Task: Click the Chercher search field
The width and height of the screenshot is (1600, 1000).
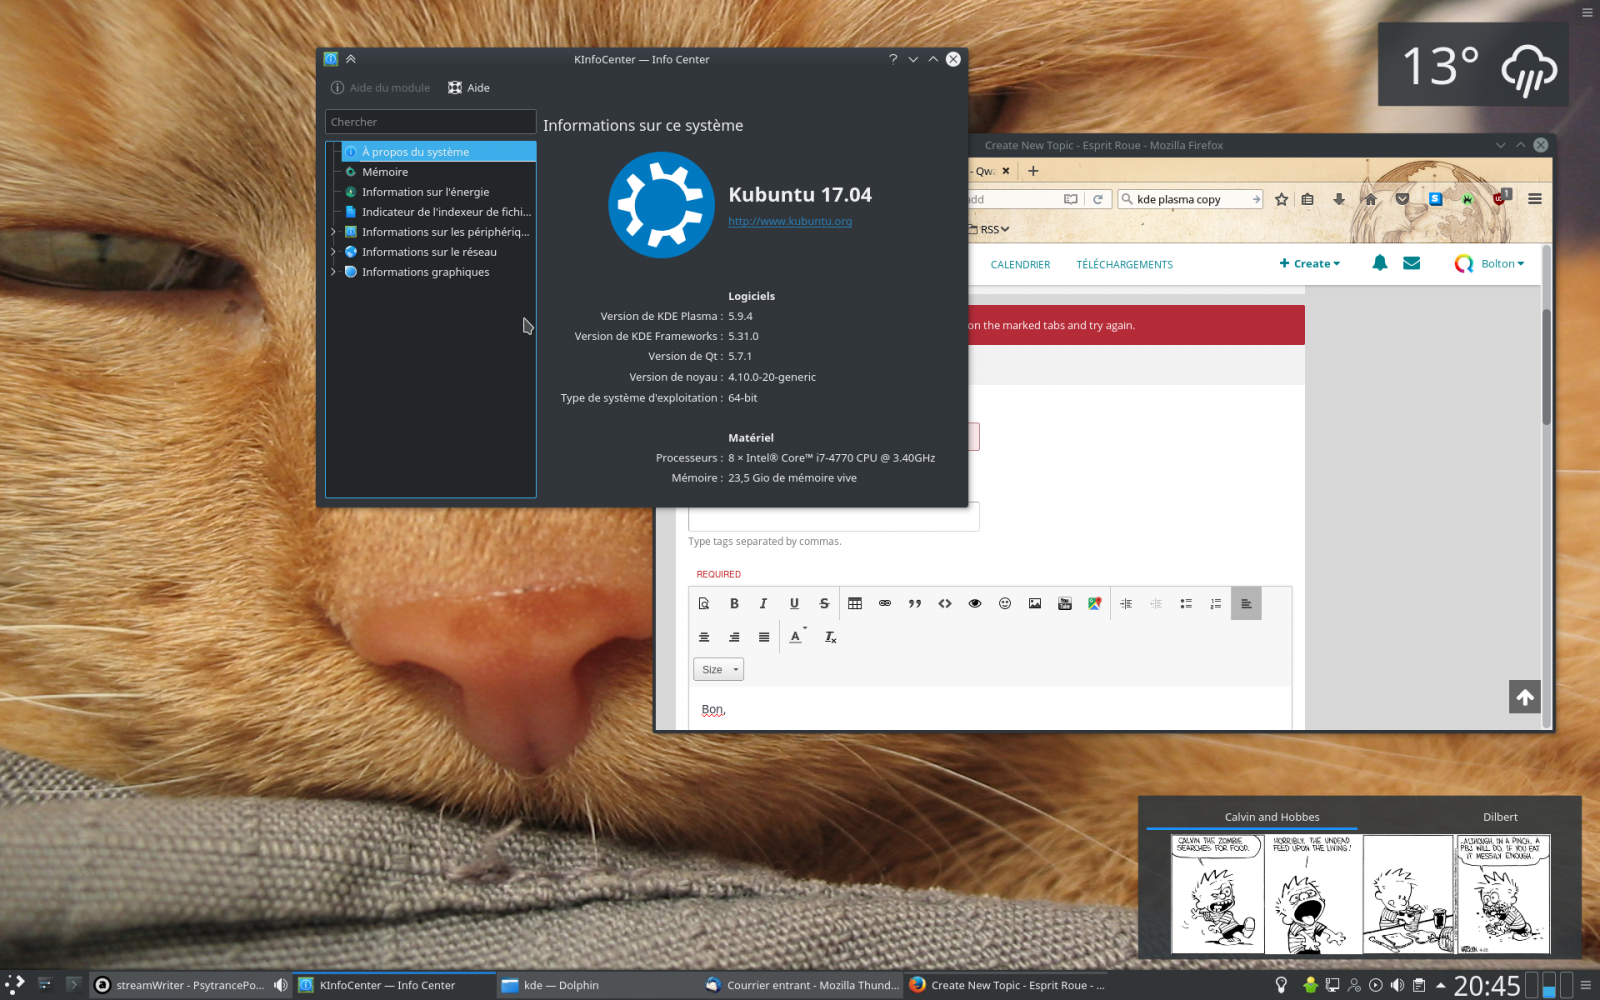Action: [430, 122]
